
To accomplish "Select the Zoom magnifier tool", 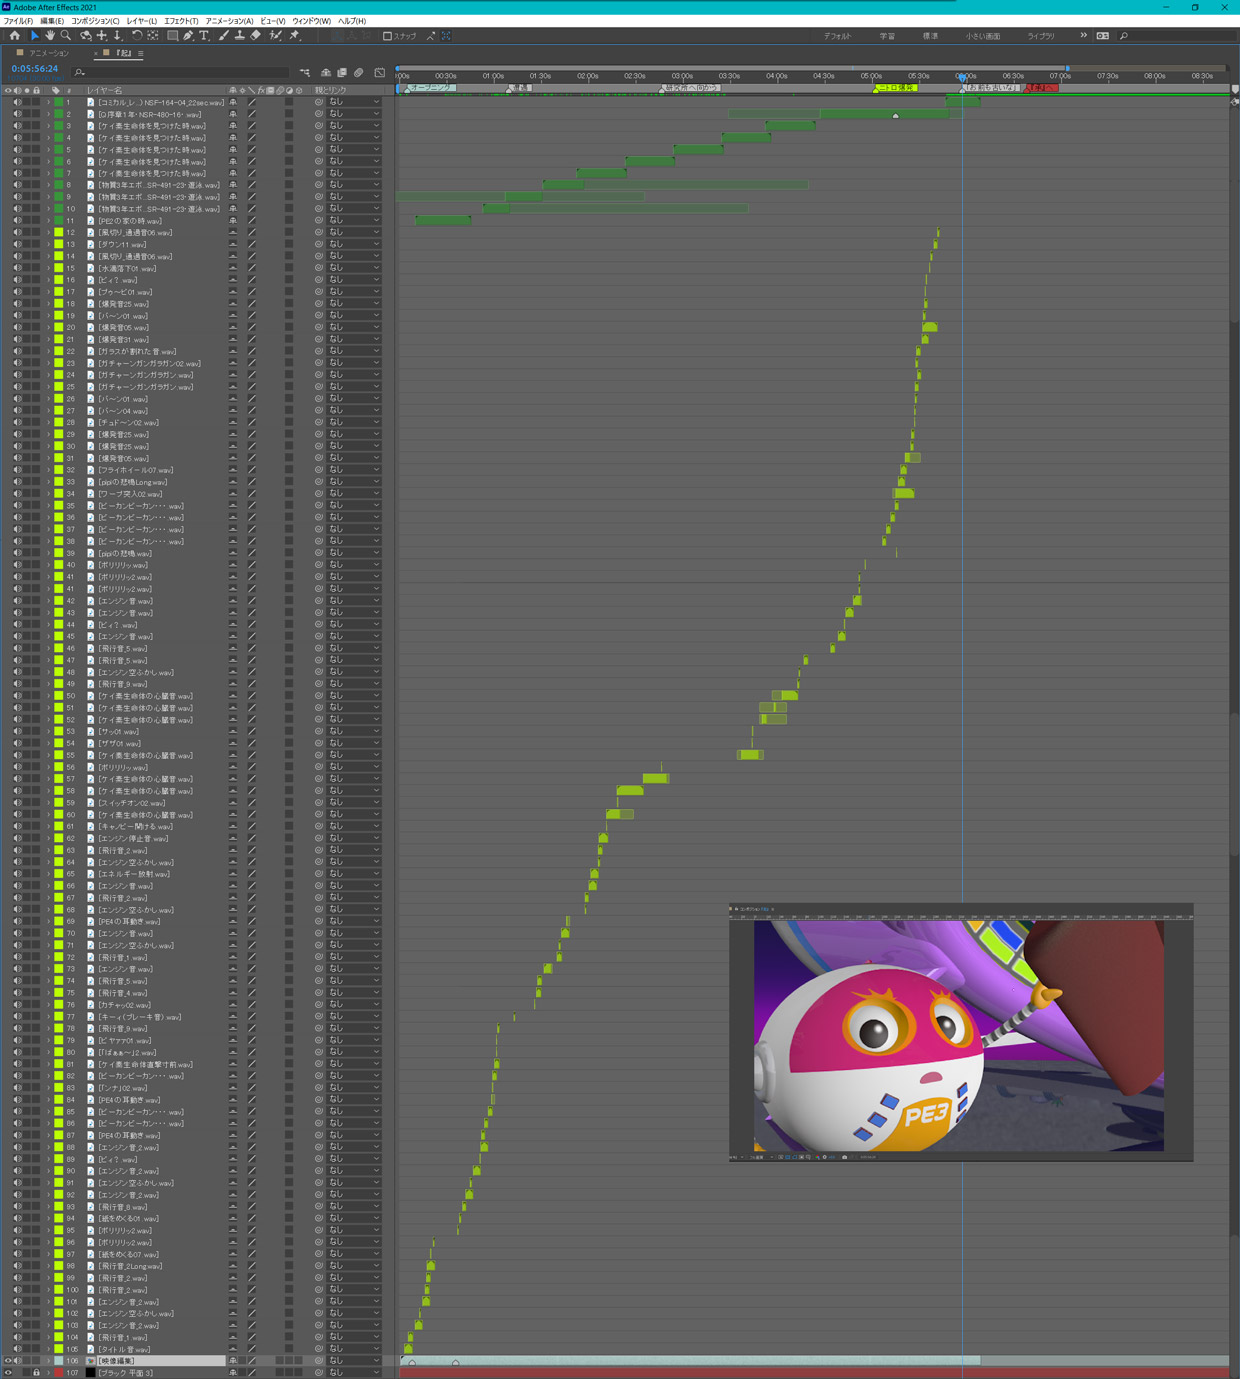I will tap(66, 36).
